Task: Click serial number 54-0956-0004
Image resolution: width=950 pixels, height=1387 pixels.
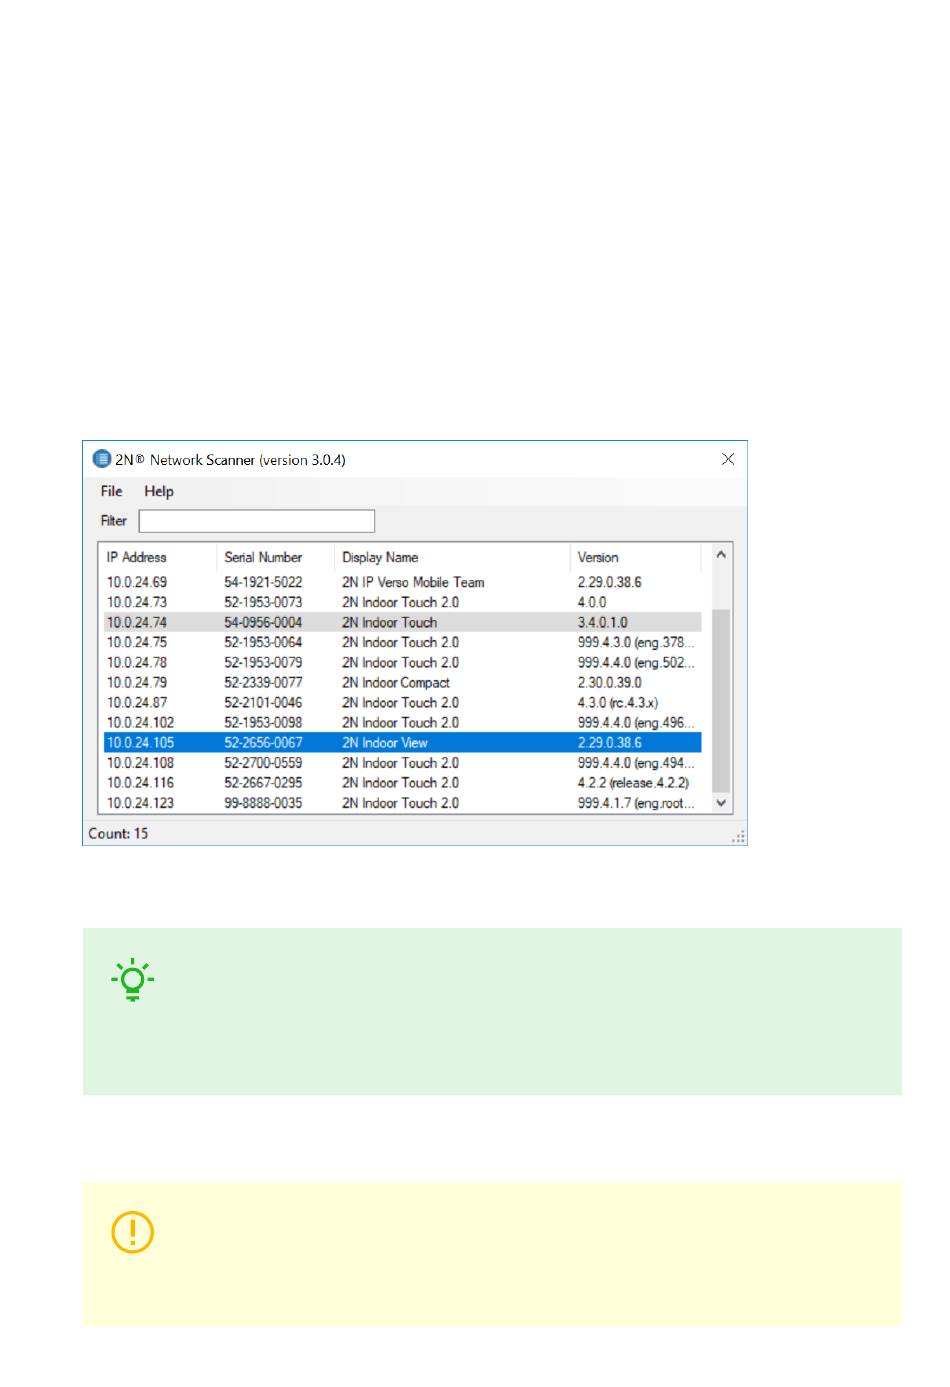Action: [263, 622]
